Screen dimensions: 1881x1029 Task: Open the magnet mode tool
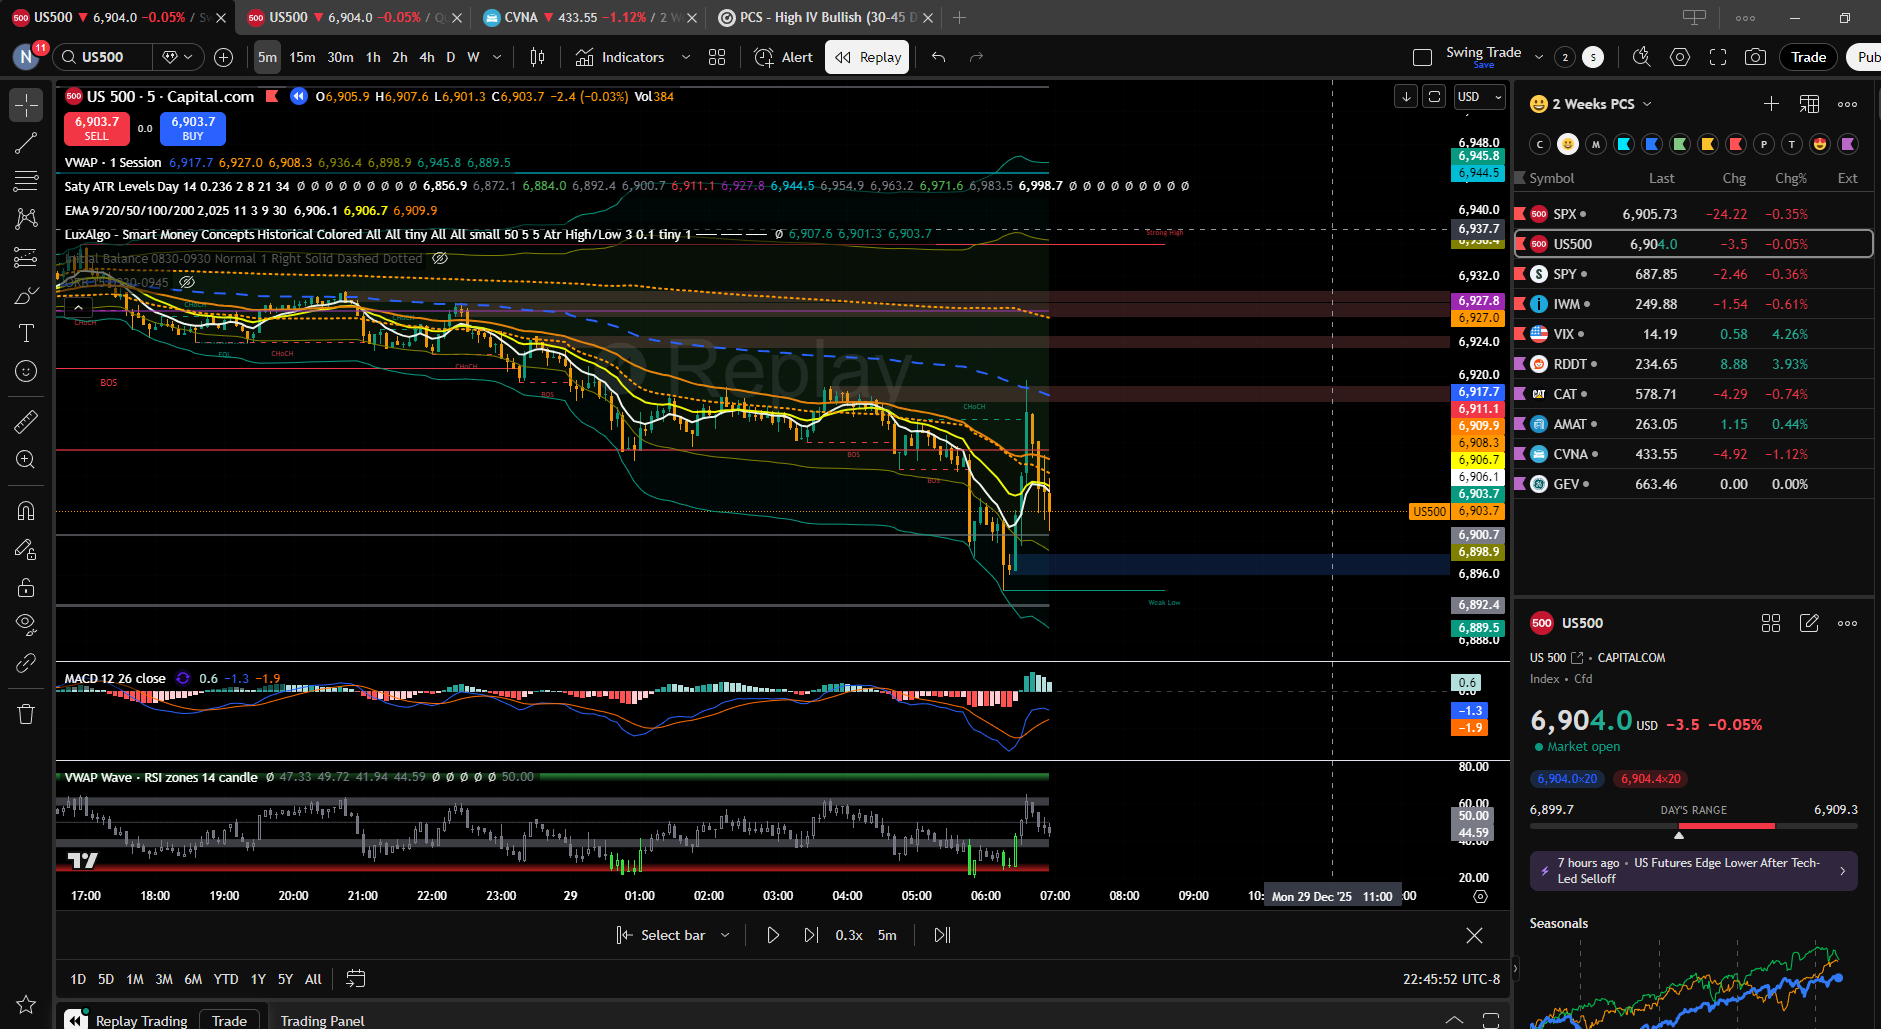point(26,510)
